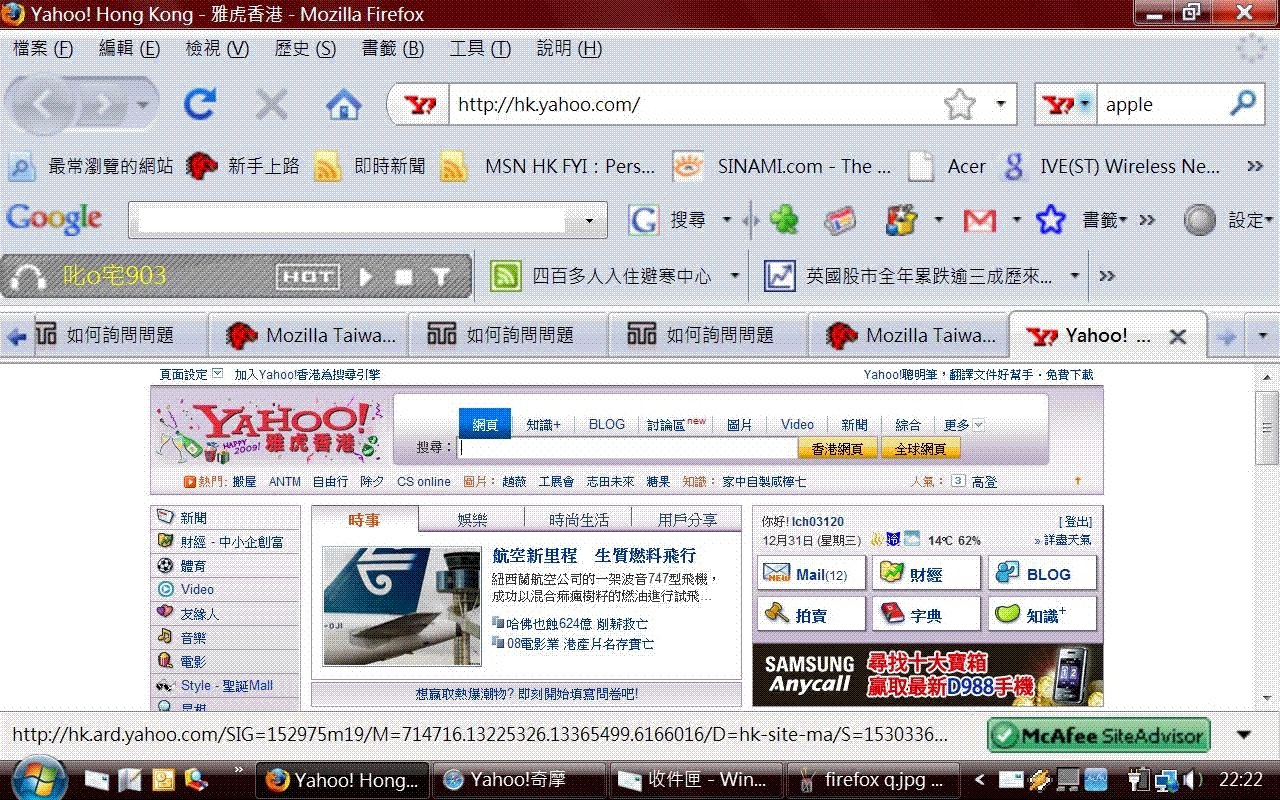Expand the bookmarks toolbar overflow chevron
The height and width of the screenshot is (800, 1280).
[x=1255, y=166]
